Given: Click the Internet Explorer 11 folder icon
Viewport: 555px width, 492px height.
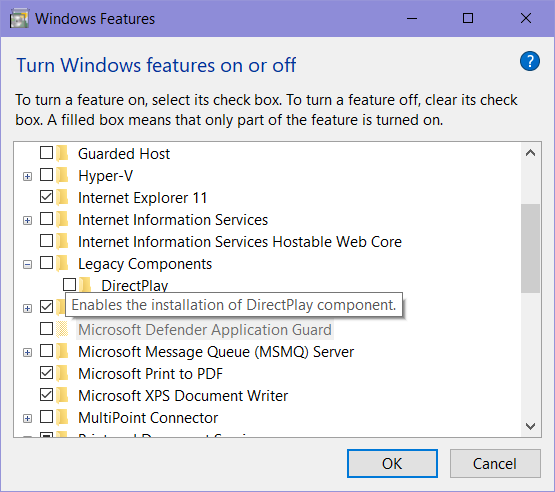Looking at the screenshot, I should point(63,197).
